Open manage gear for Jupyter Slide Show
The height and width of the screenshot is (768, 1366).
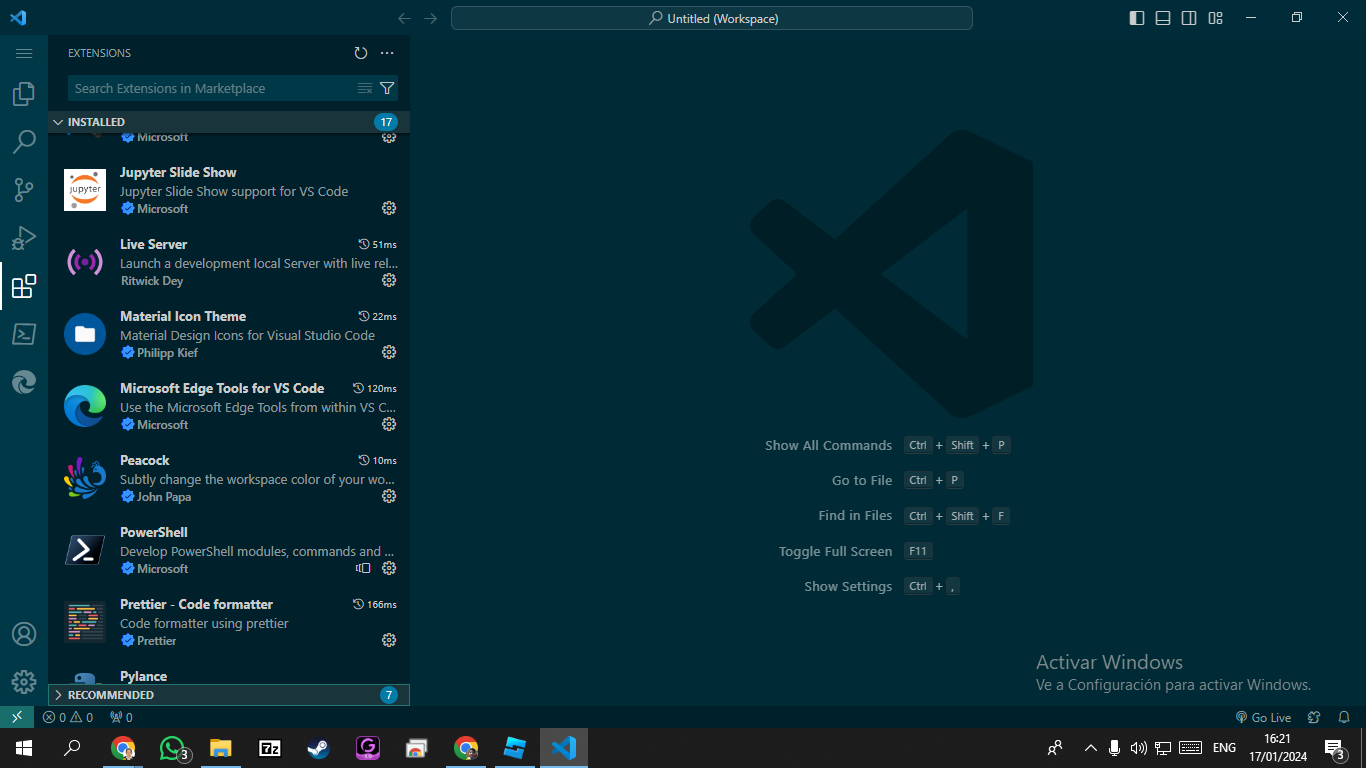point(389,208)
